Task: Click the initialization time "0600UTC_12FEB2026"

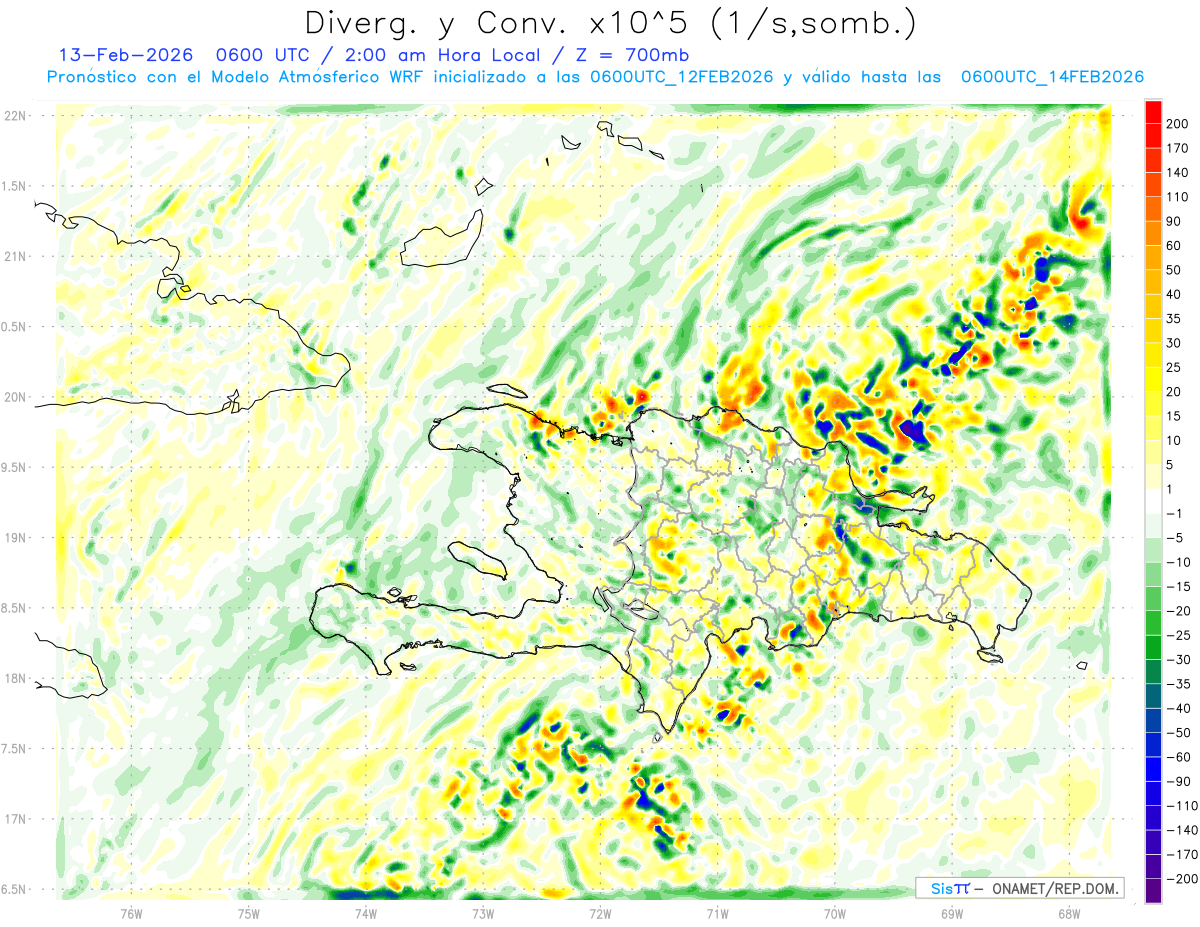Action: pos(682,77)
